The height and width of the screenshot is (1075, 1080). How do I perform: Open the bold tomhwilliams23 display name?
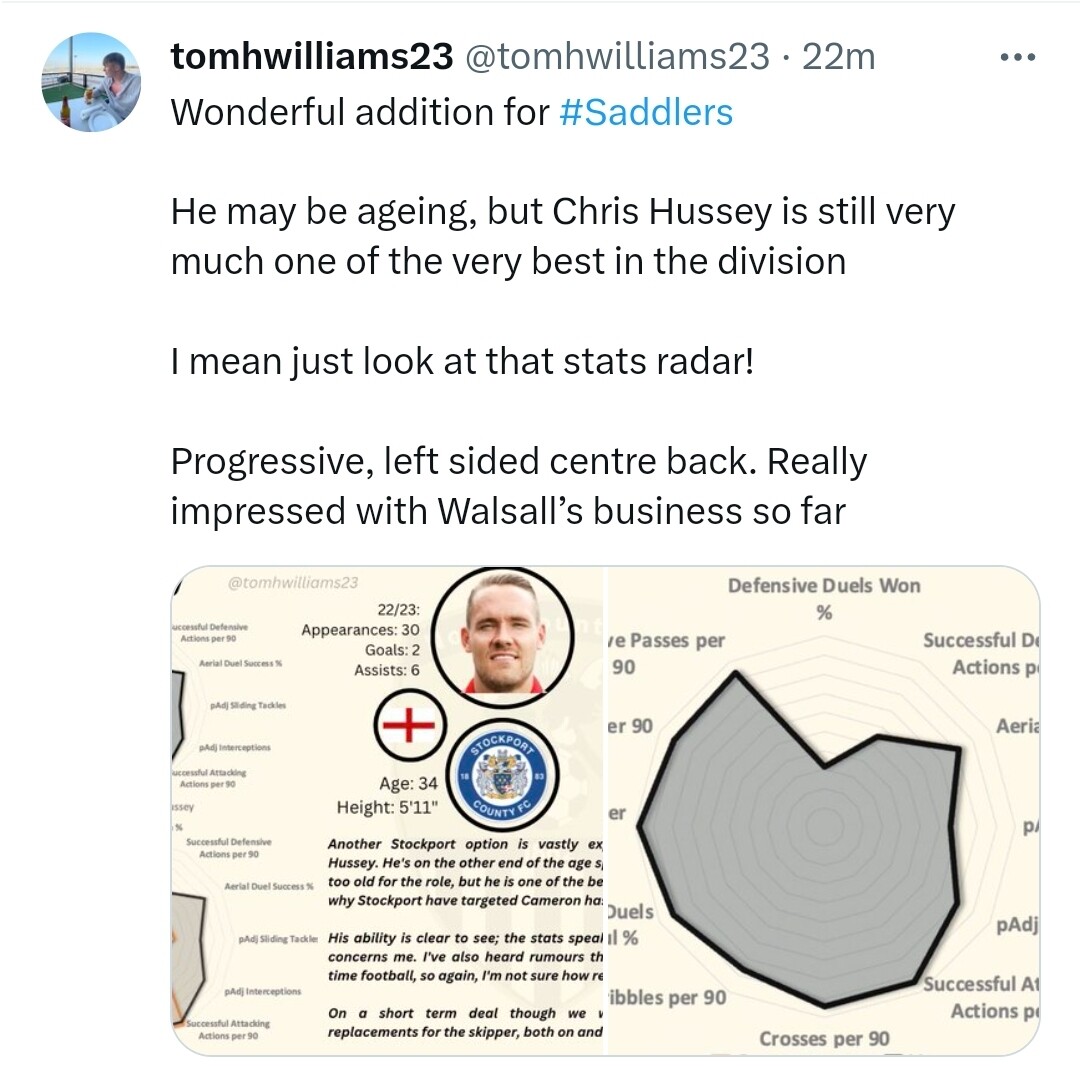tap(312, 56)
